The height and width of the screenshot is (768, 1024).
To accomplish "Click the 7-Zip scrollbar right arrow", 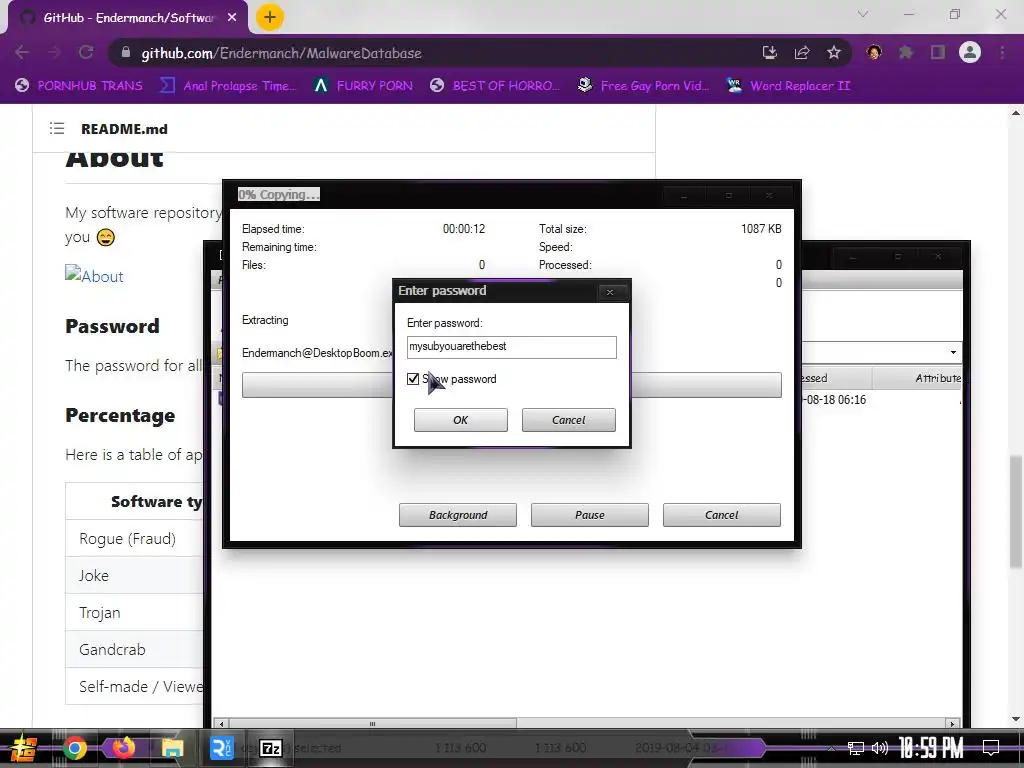I will 952,724.
